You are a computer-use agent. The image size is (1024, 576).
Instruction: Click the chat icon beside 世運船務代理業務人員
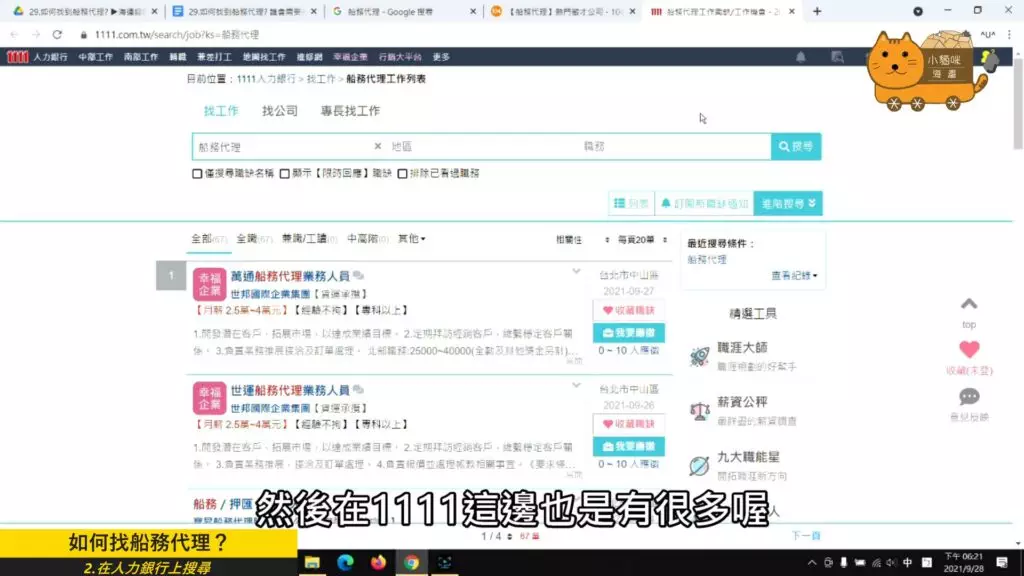(358, 390)
